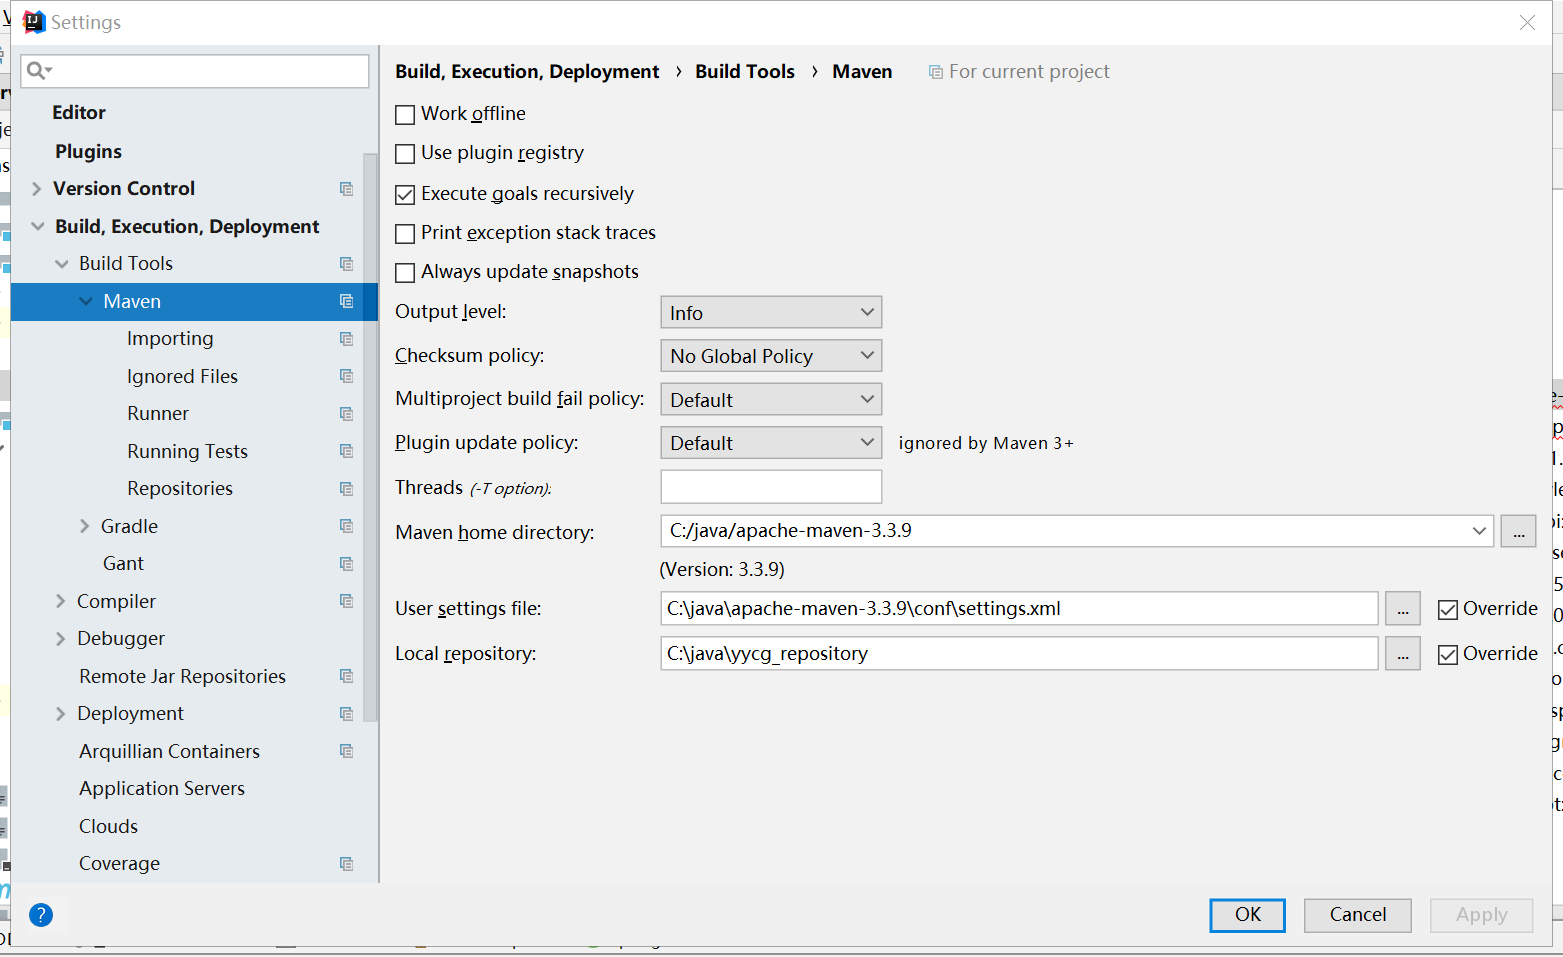Expand the Version Control tree node
Image resolution: width=1563 pixels, height=957 pixels.
tap(37, 189)
